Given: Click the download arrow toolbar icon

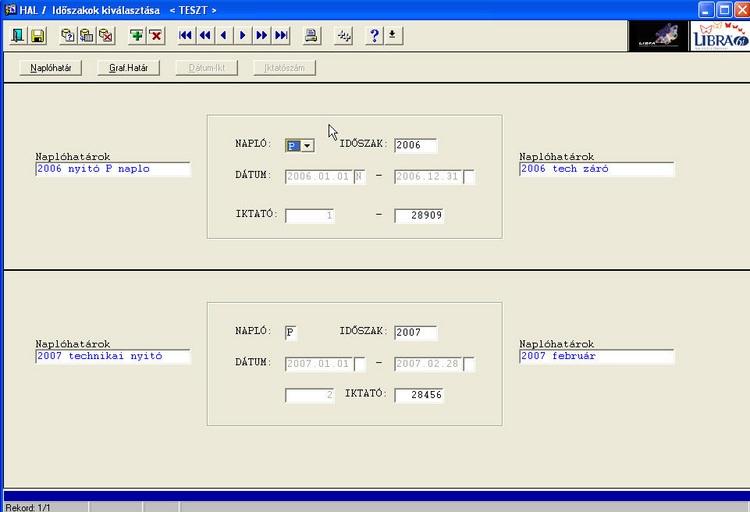Looking at the screenshot, I should (x=393, y=35).
